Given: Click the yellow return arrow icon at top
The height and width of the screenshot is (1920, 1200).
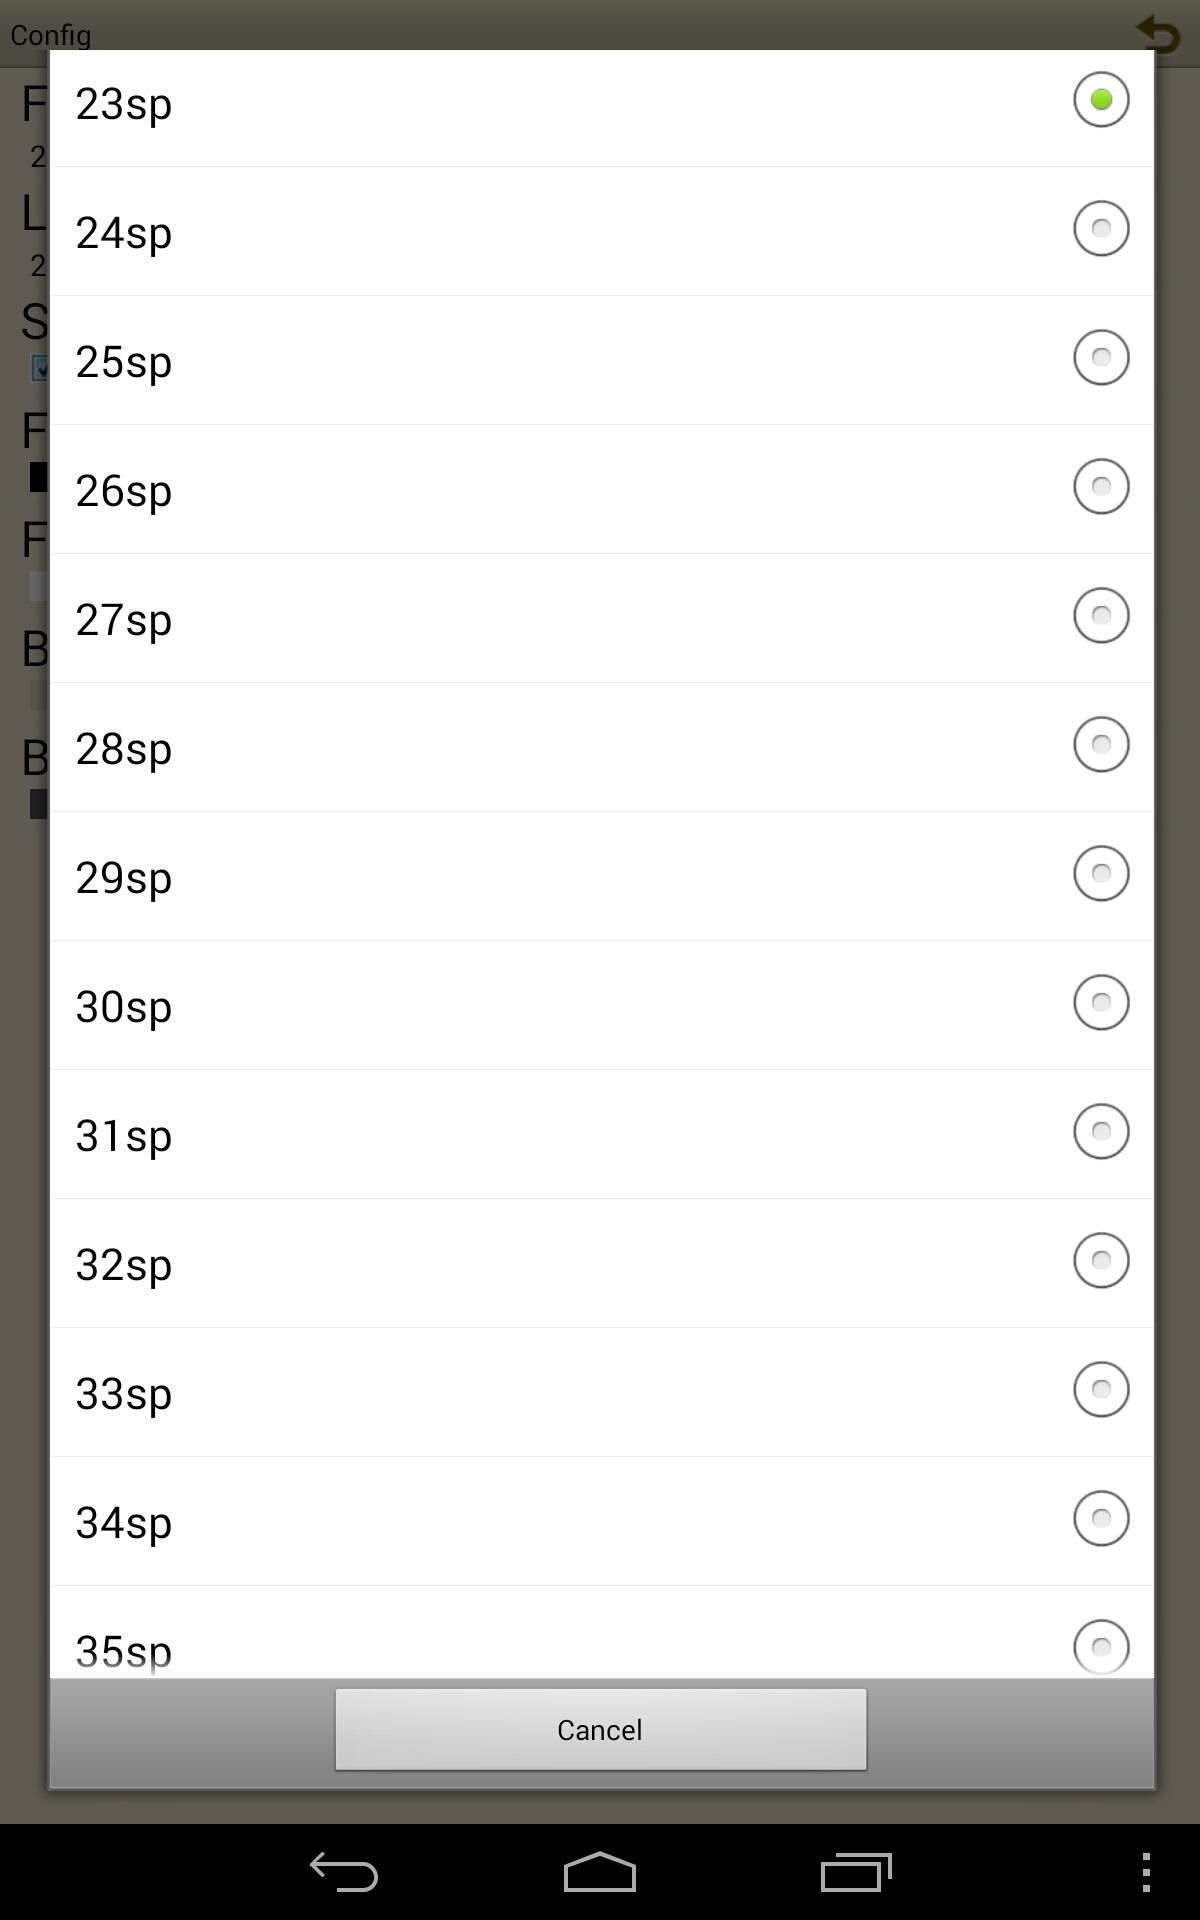Looking at the screenshot, I should coord(1159,33).
